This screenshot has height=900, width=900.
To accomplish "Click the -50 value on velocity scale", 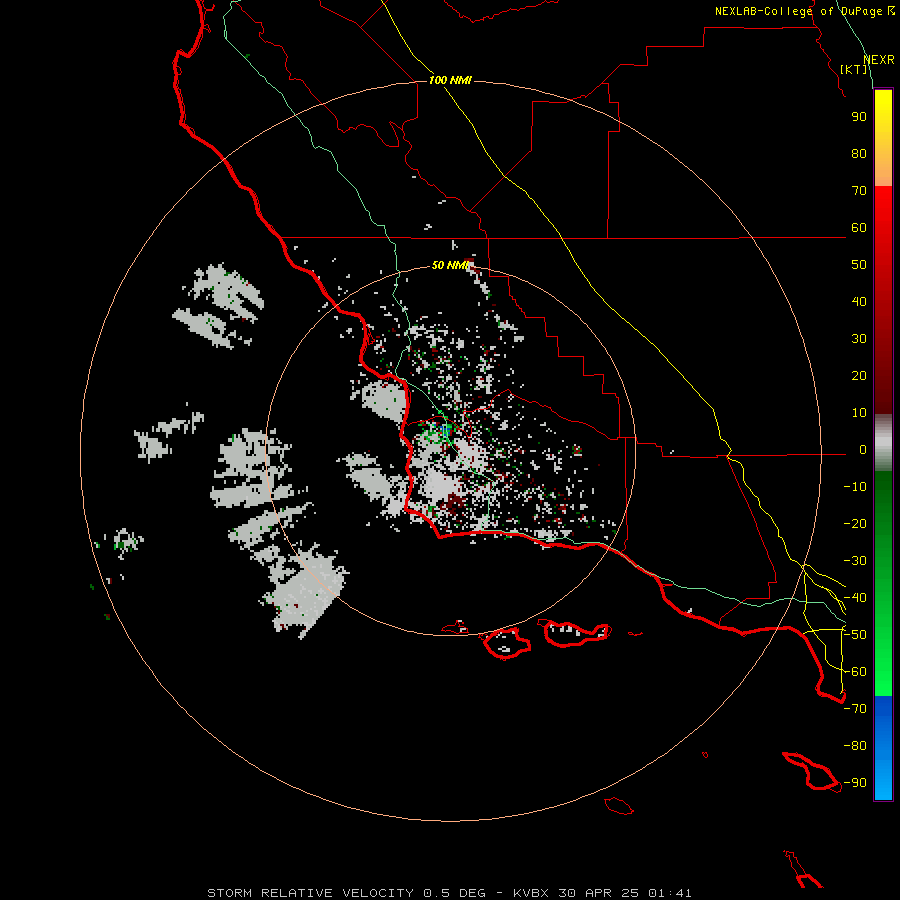I will pos(855,635).
